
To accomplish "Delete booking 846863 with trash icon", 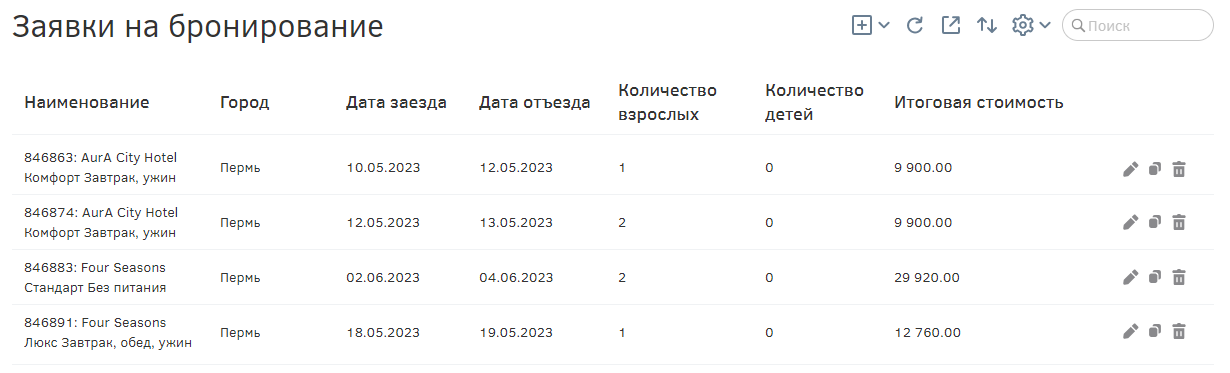I will (x=1179, y=169).
